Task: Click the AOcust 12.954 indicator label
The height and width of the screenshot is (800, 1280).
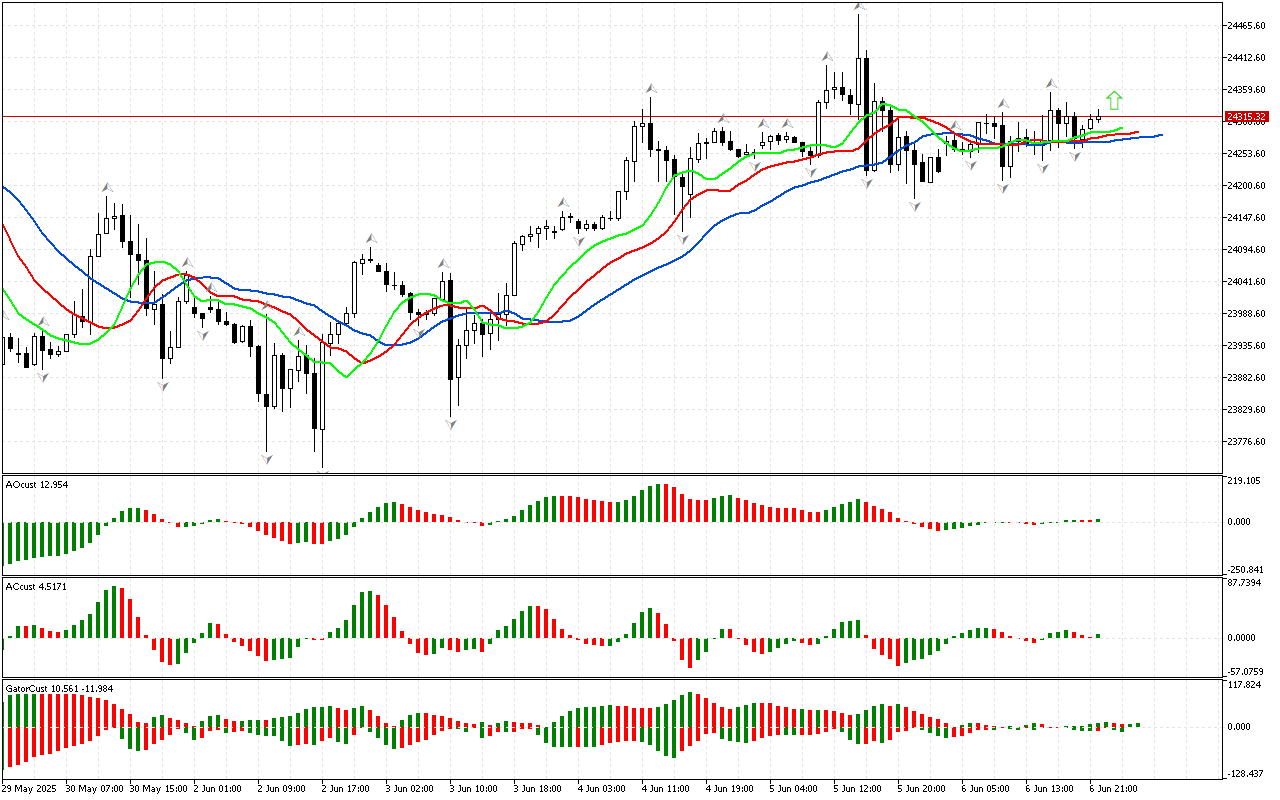Action: point(38,485)
